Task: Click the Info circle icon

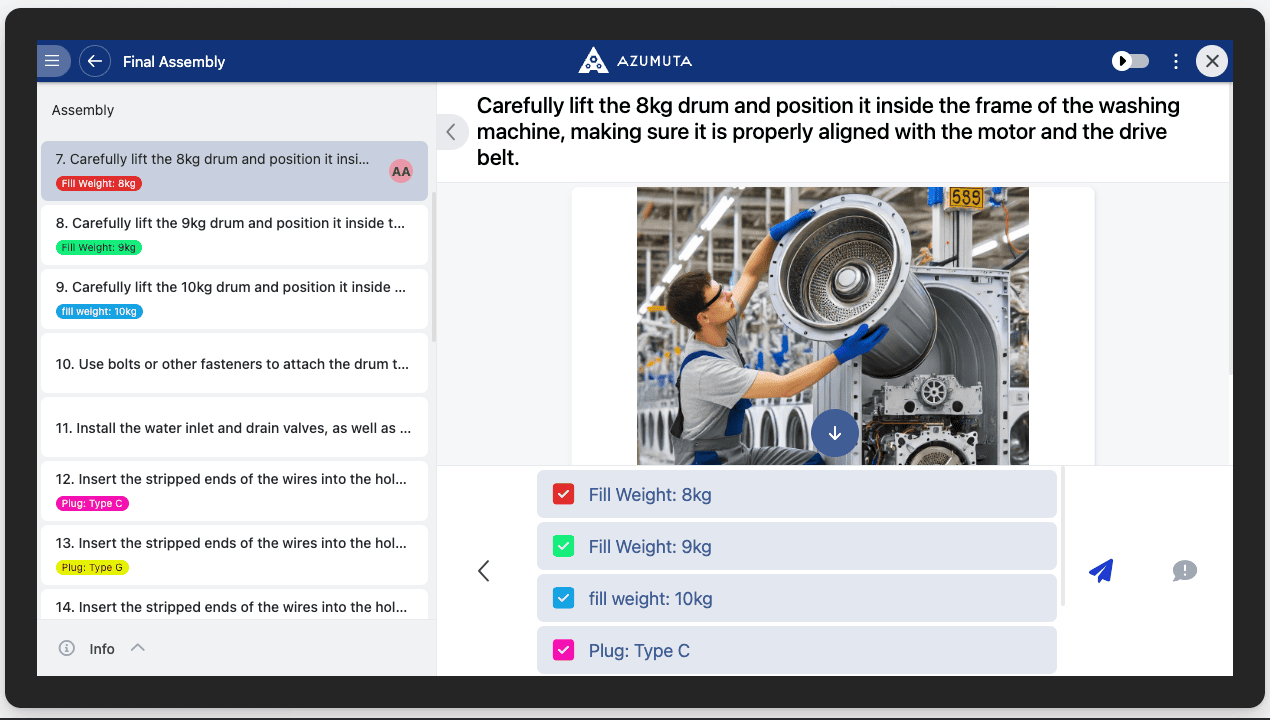Action: click(67, 648)
